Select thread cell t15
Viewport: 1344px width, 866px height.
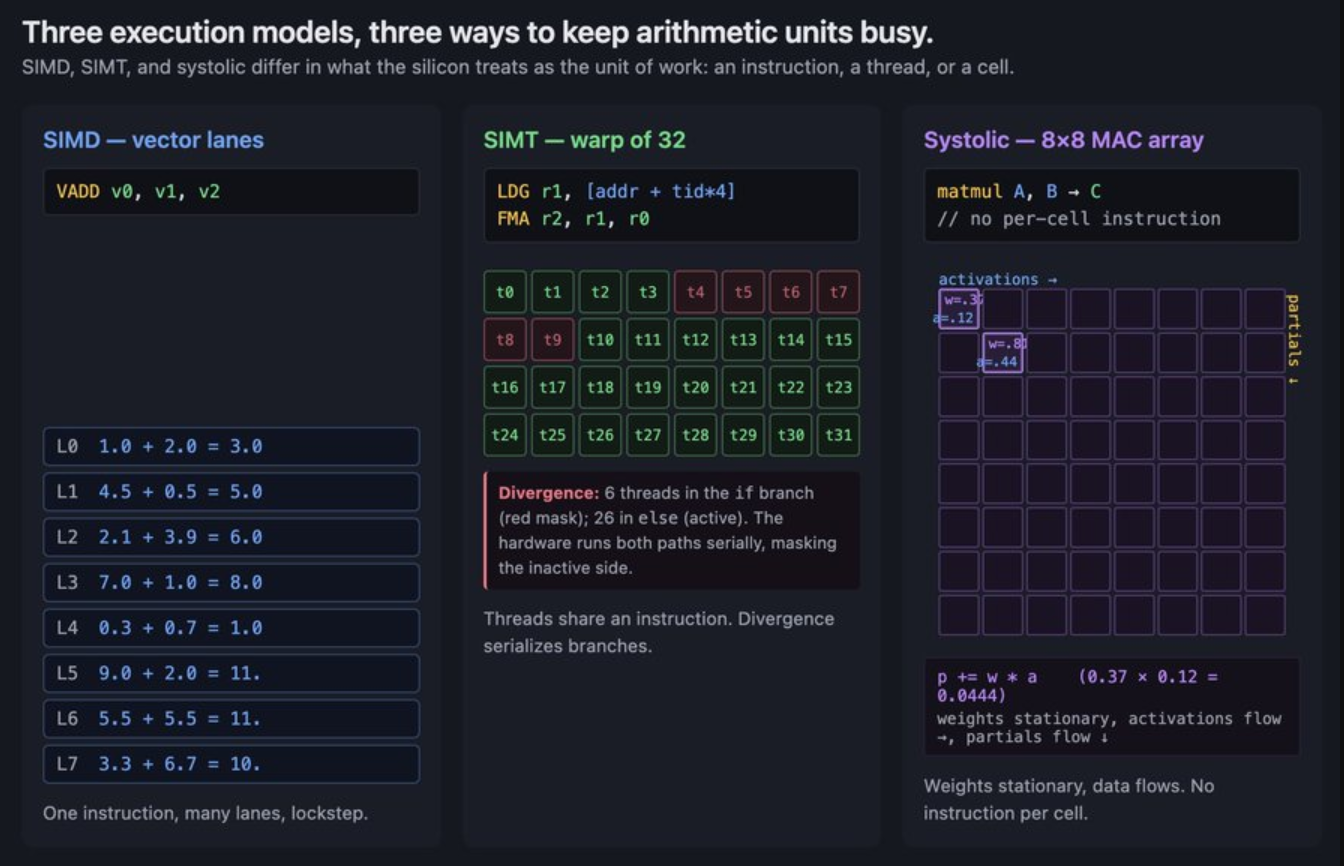838,340
